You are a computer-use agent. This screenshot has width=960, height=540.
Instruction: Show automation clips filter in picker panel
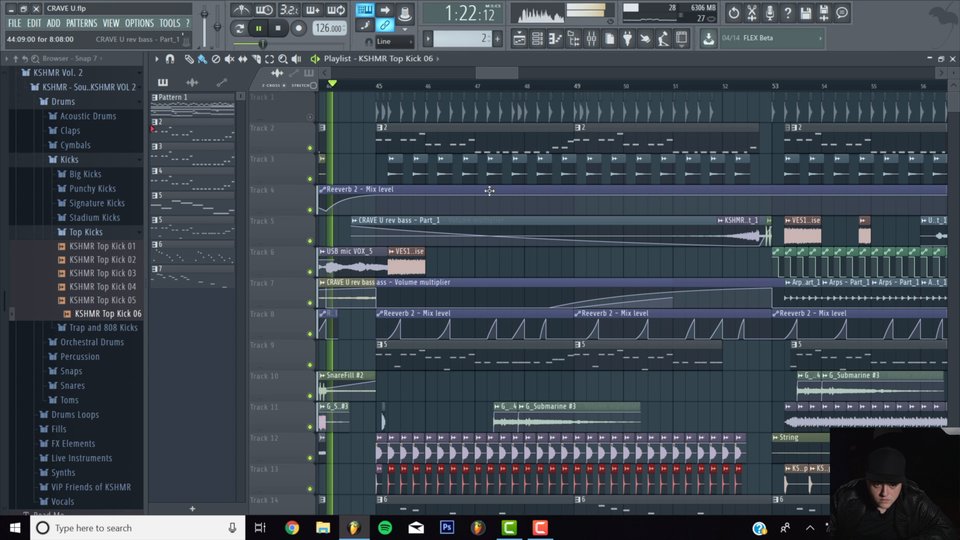click(222, 82)
